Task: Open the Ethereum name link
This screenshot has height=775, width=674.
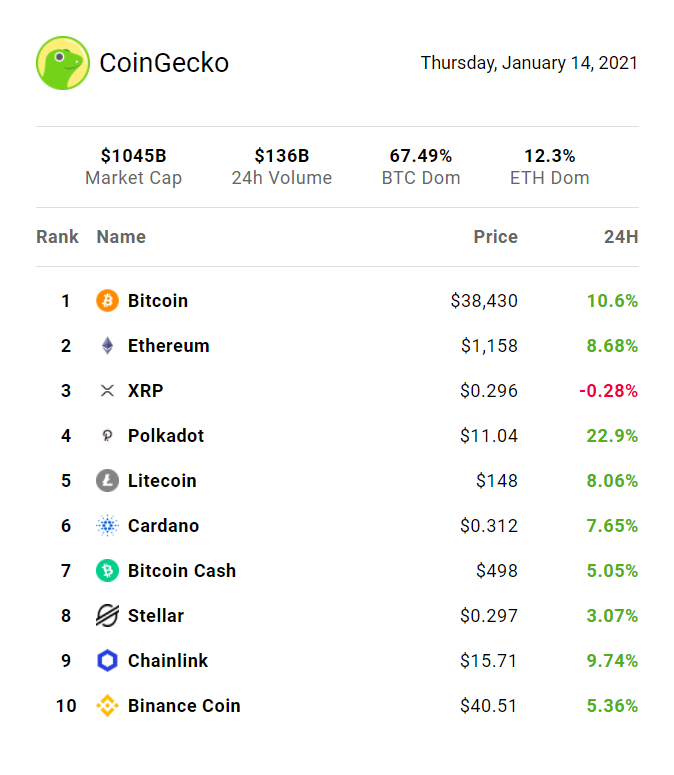Action: 169,346
